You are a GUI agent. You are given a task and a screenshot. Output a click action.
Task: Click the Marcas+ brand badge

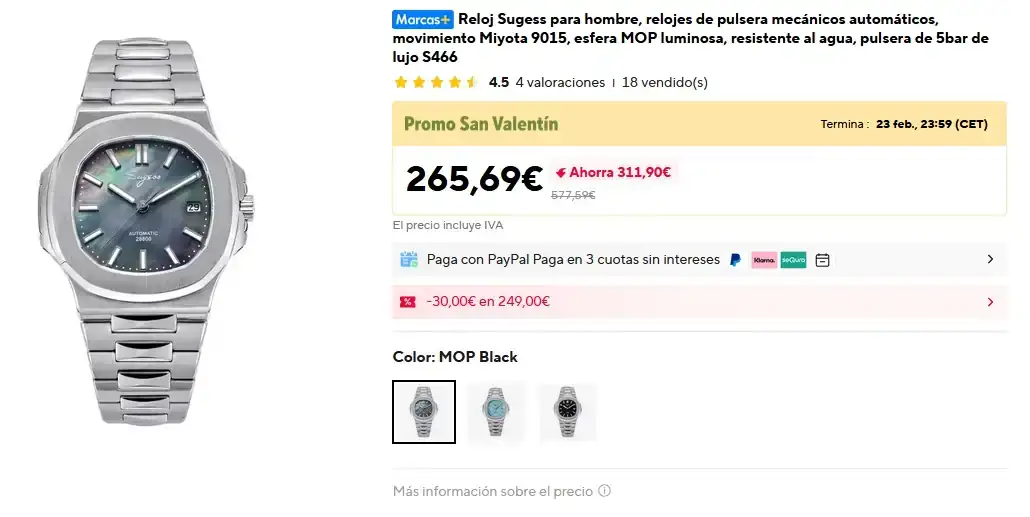423,19
